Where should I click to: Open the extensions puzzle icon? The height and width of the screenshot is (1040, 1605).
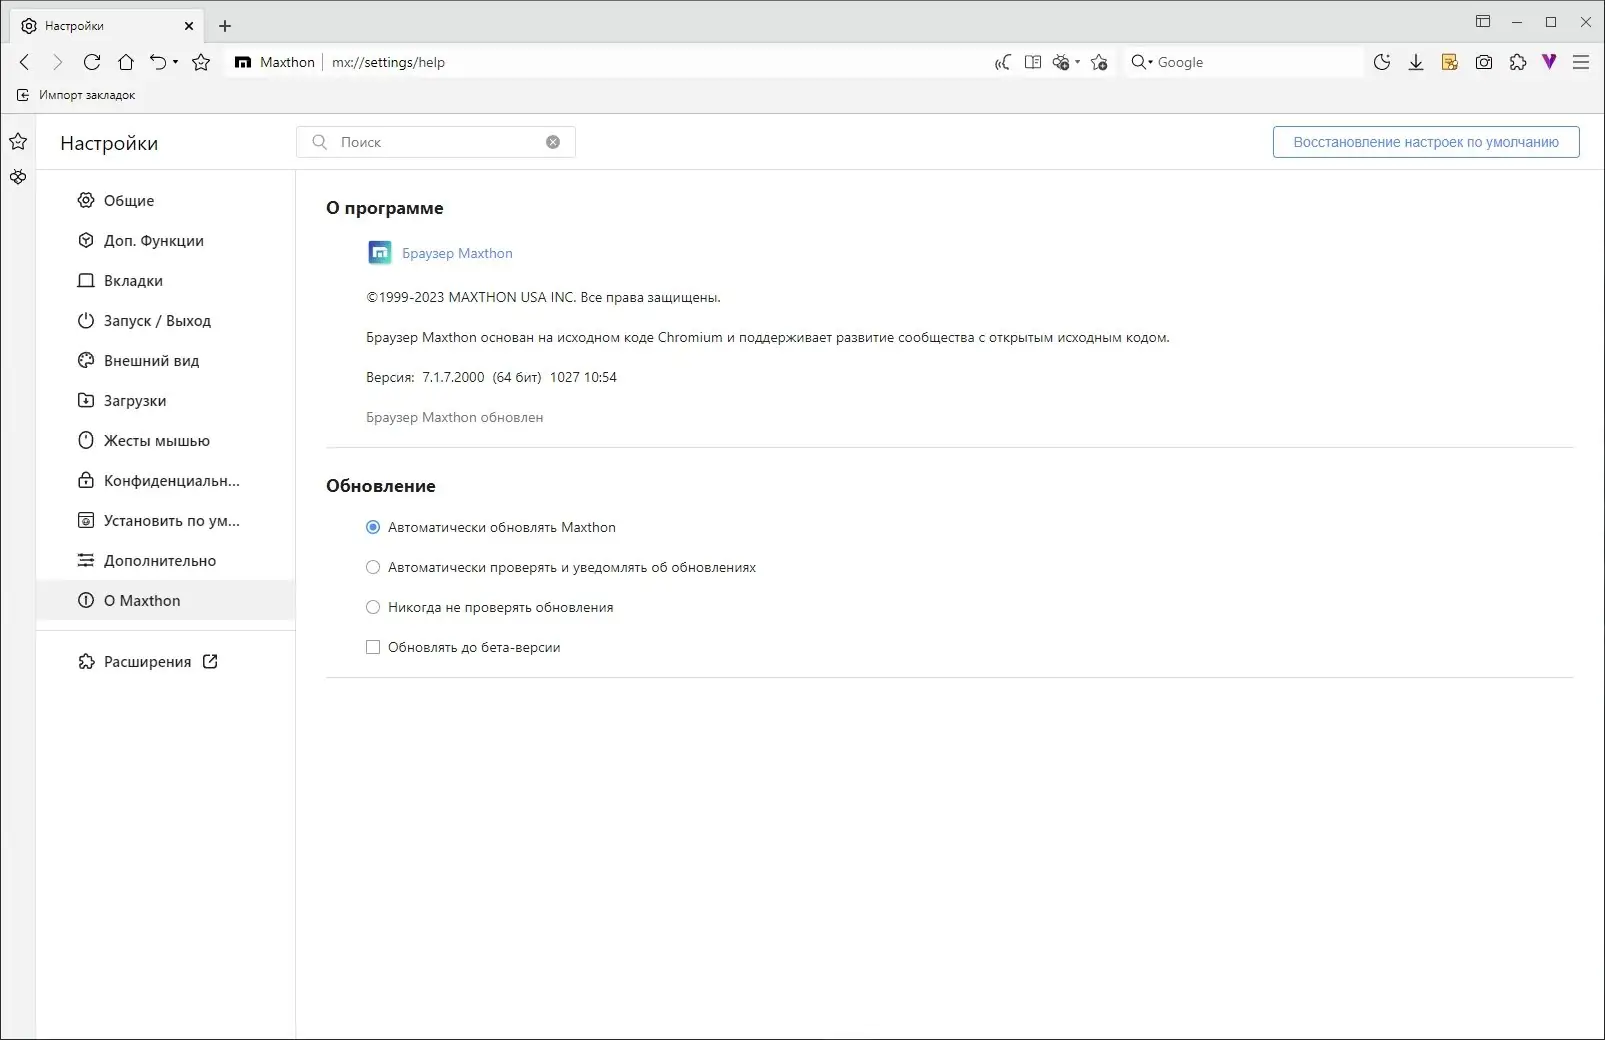point(1518,62)
